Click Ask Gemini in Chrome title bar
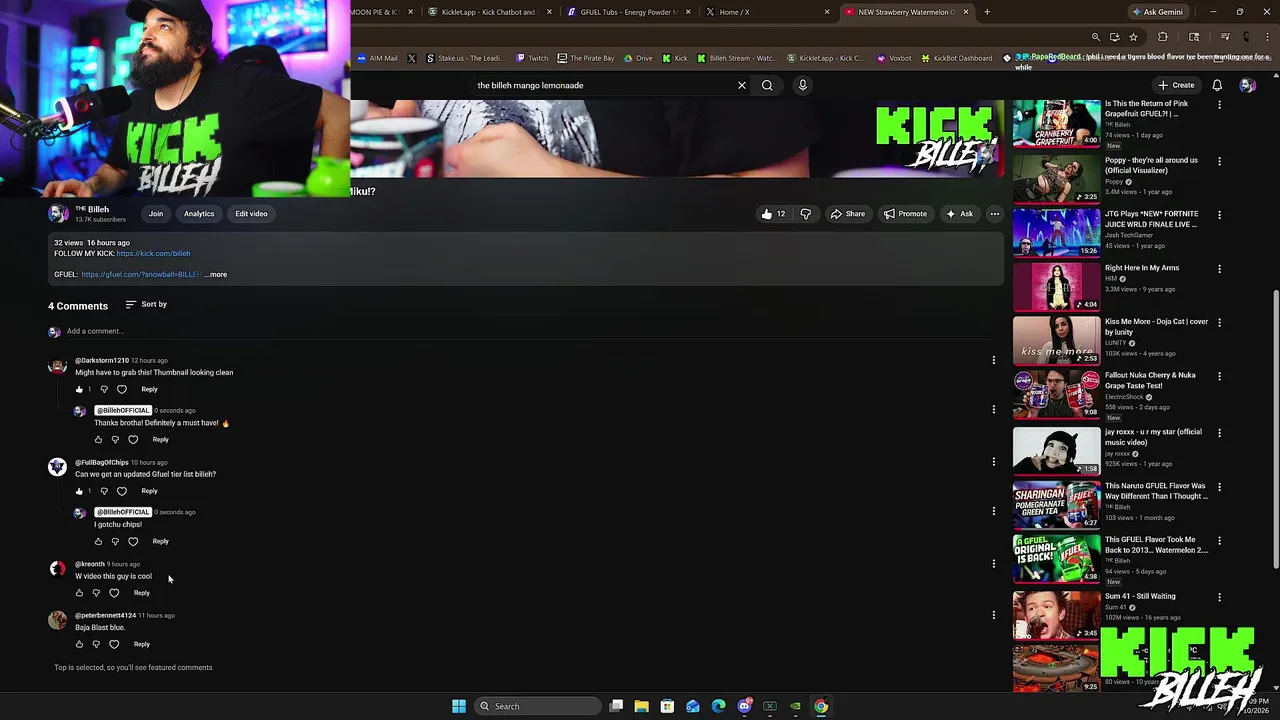Image resolution: width=1280 pixels, height=720 pixels. (1157, 12)
